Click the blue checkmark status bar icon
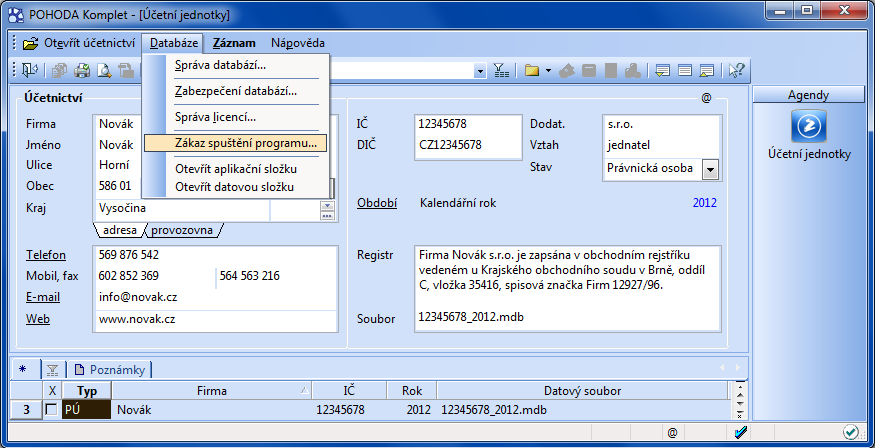The image size is (875, 448). 741,432
